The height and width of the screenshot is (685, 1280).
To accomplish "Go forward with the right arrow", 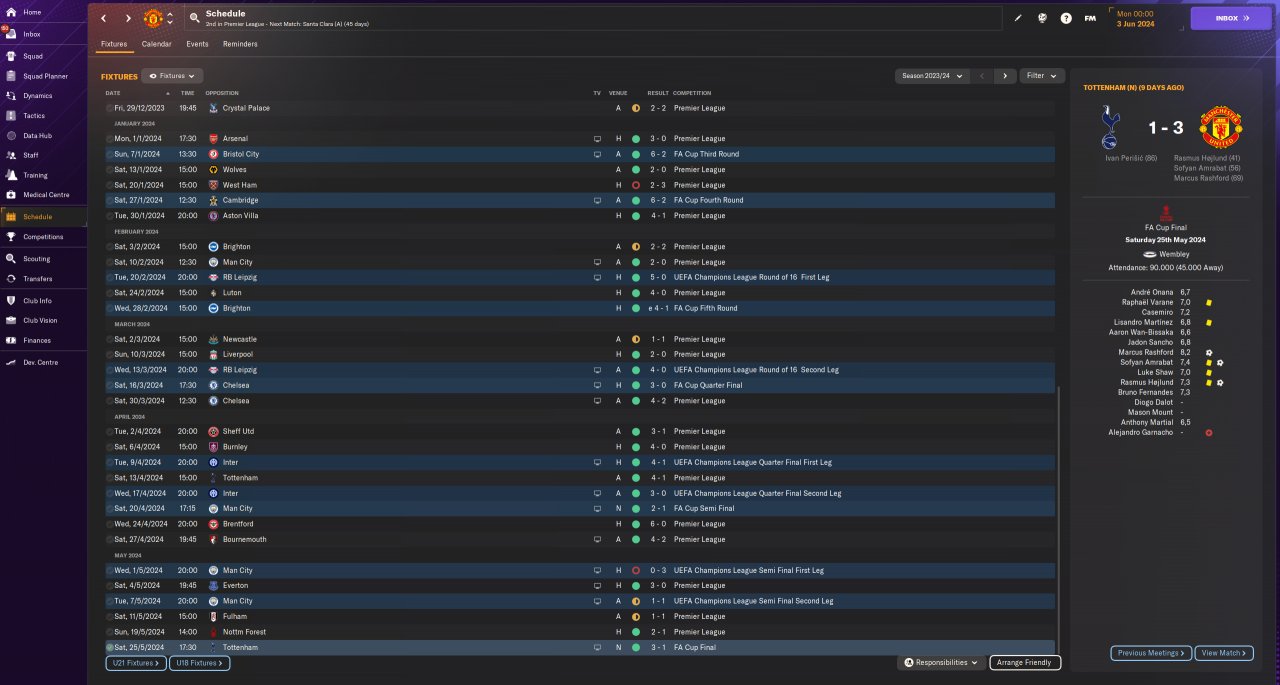I will [x=128, y=18].
